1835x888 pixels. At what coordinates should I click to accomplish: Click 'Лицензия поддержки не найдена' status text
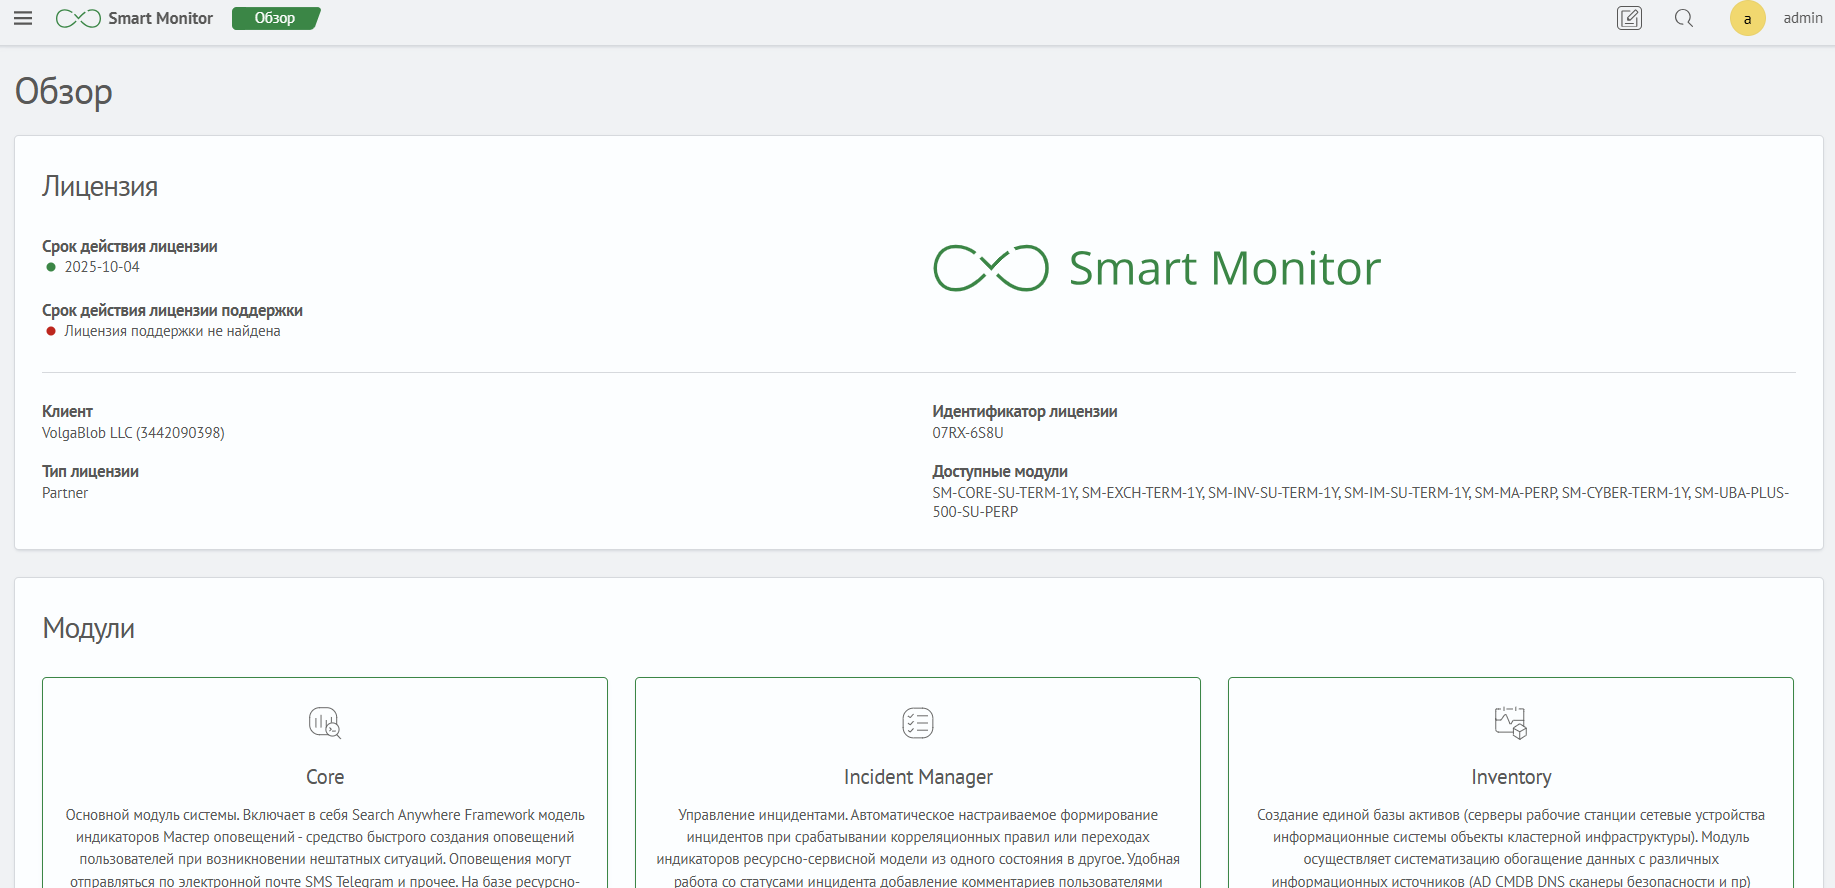(x=172, y=331)
